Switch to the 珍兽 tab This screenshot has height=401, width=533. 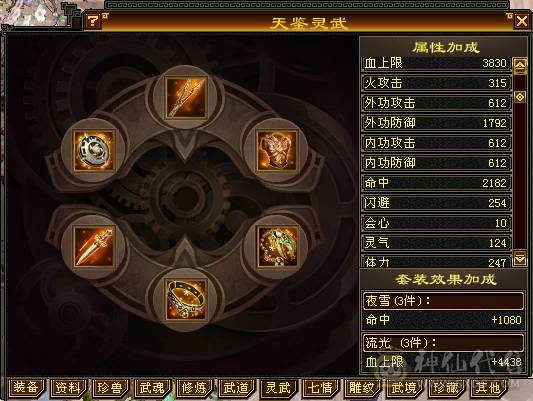[110, 388]
